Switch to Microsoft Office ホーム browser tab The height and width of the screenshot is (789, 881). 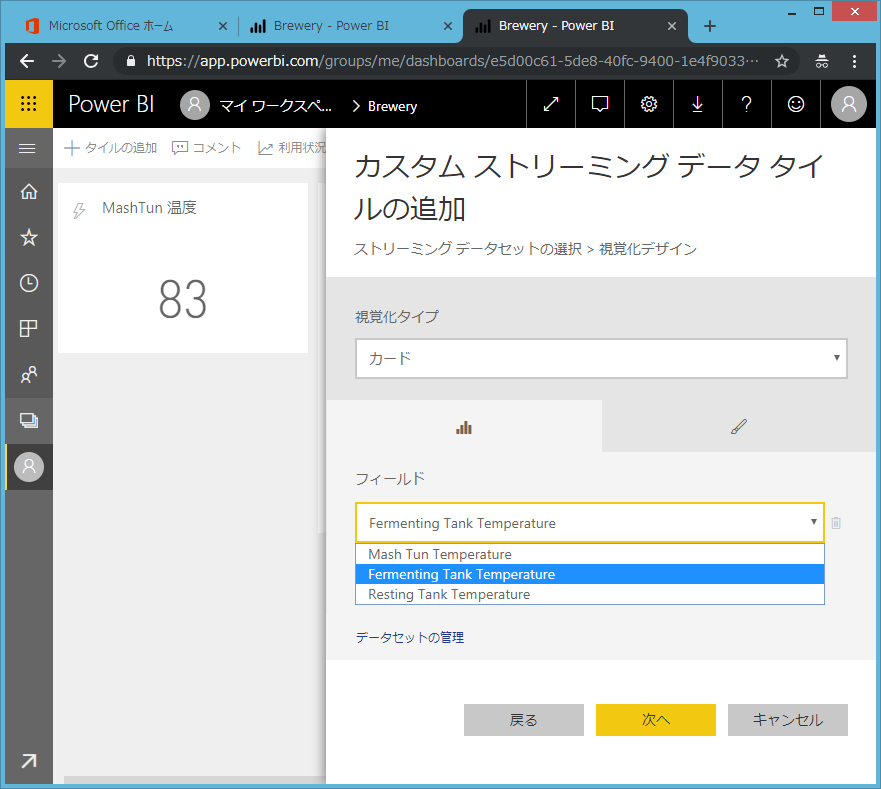(x=111, y=26)
